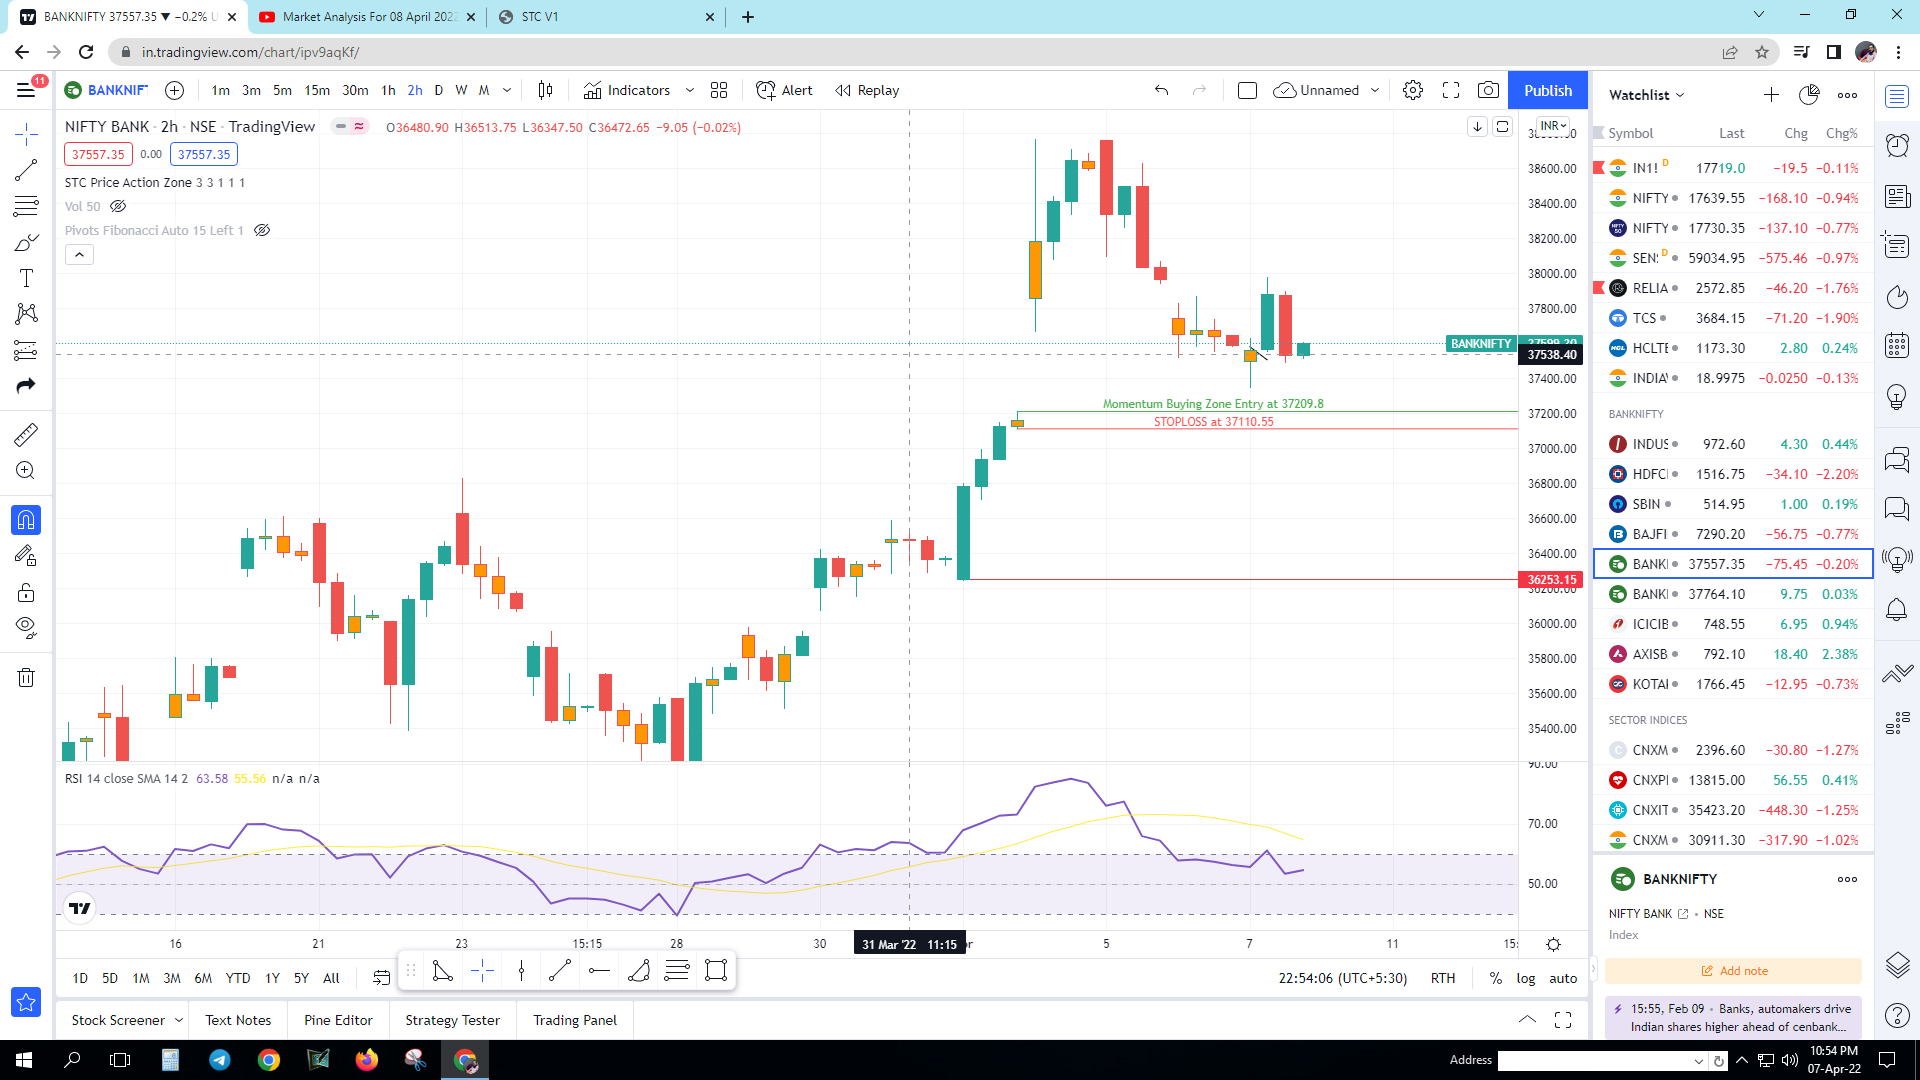1920x1080 pixels.
Task: Open the chart settings gear
Action: [1413, 90]
